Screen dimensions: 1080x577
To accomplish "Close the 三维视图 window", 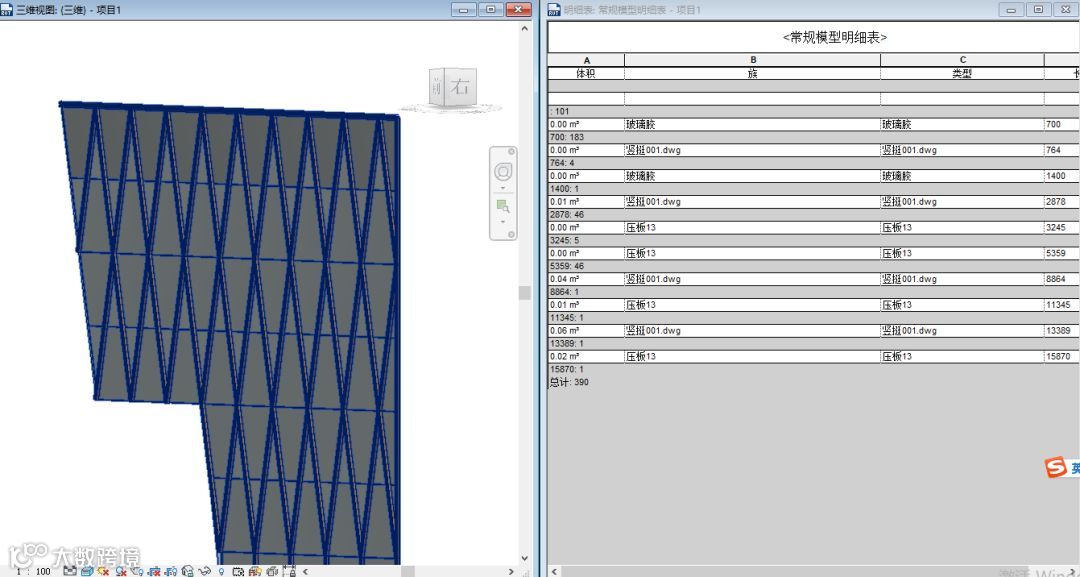I will [518, 10].
